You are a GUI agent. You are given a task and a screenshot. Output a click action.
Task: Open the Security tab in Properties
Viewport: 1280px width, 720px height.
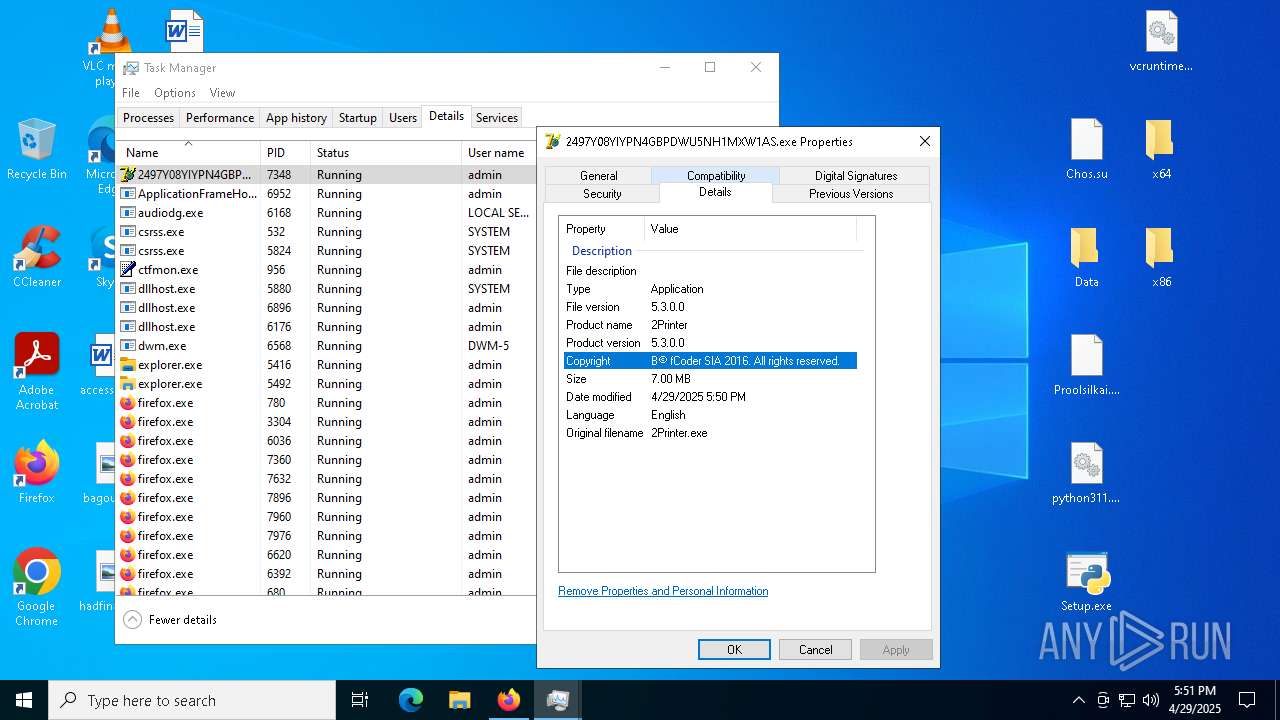(x=602, y=193)
